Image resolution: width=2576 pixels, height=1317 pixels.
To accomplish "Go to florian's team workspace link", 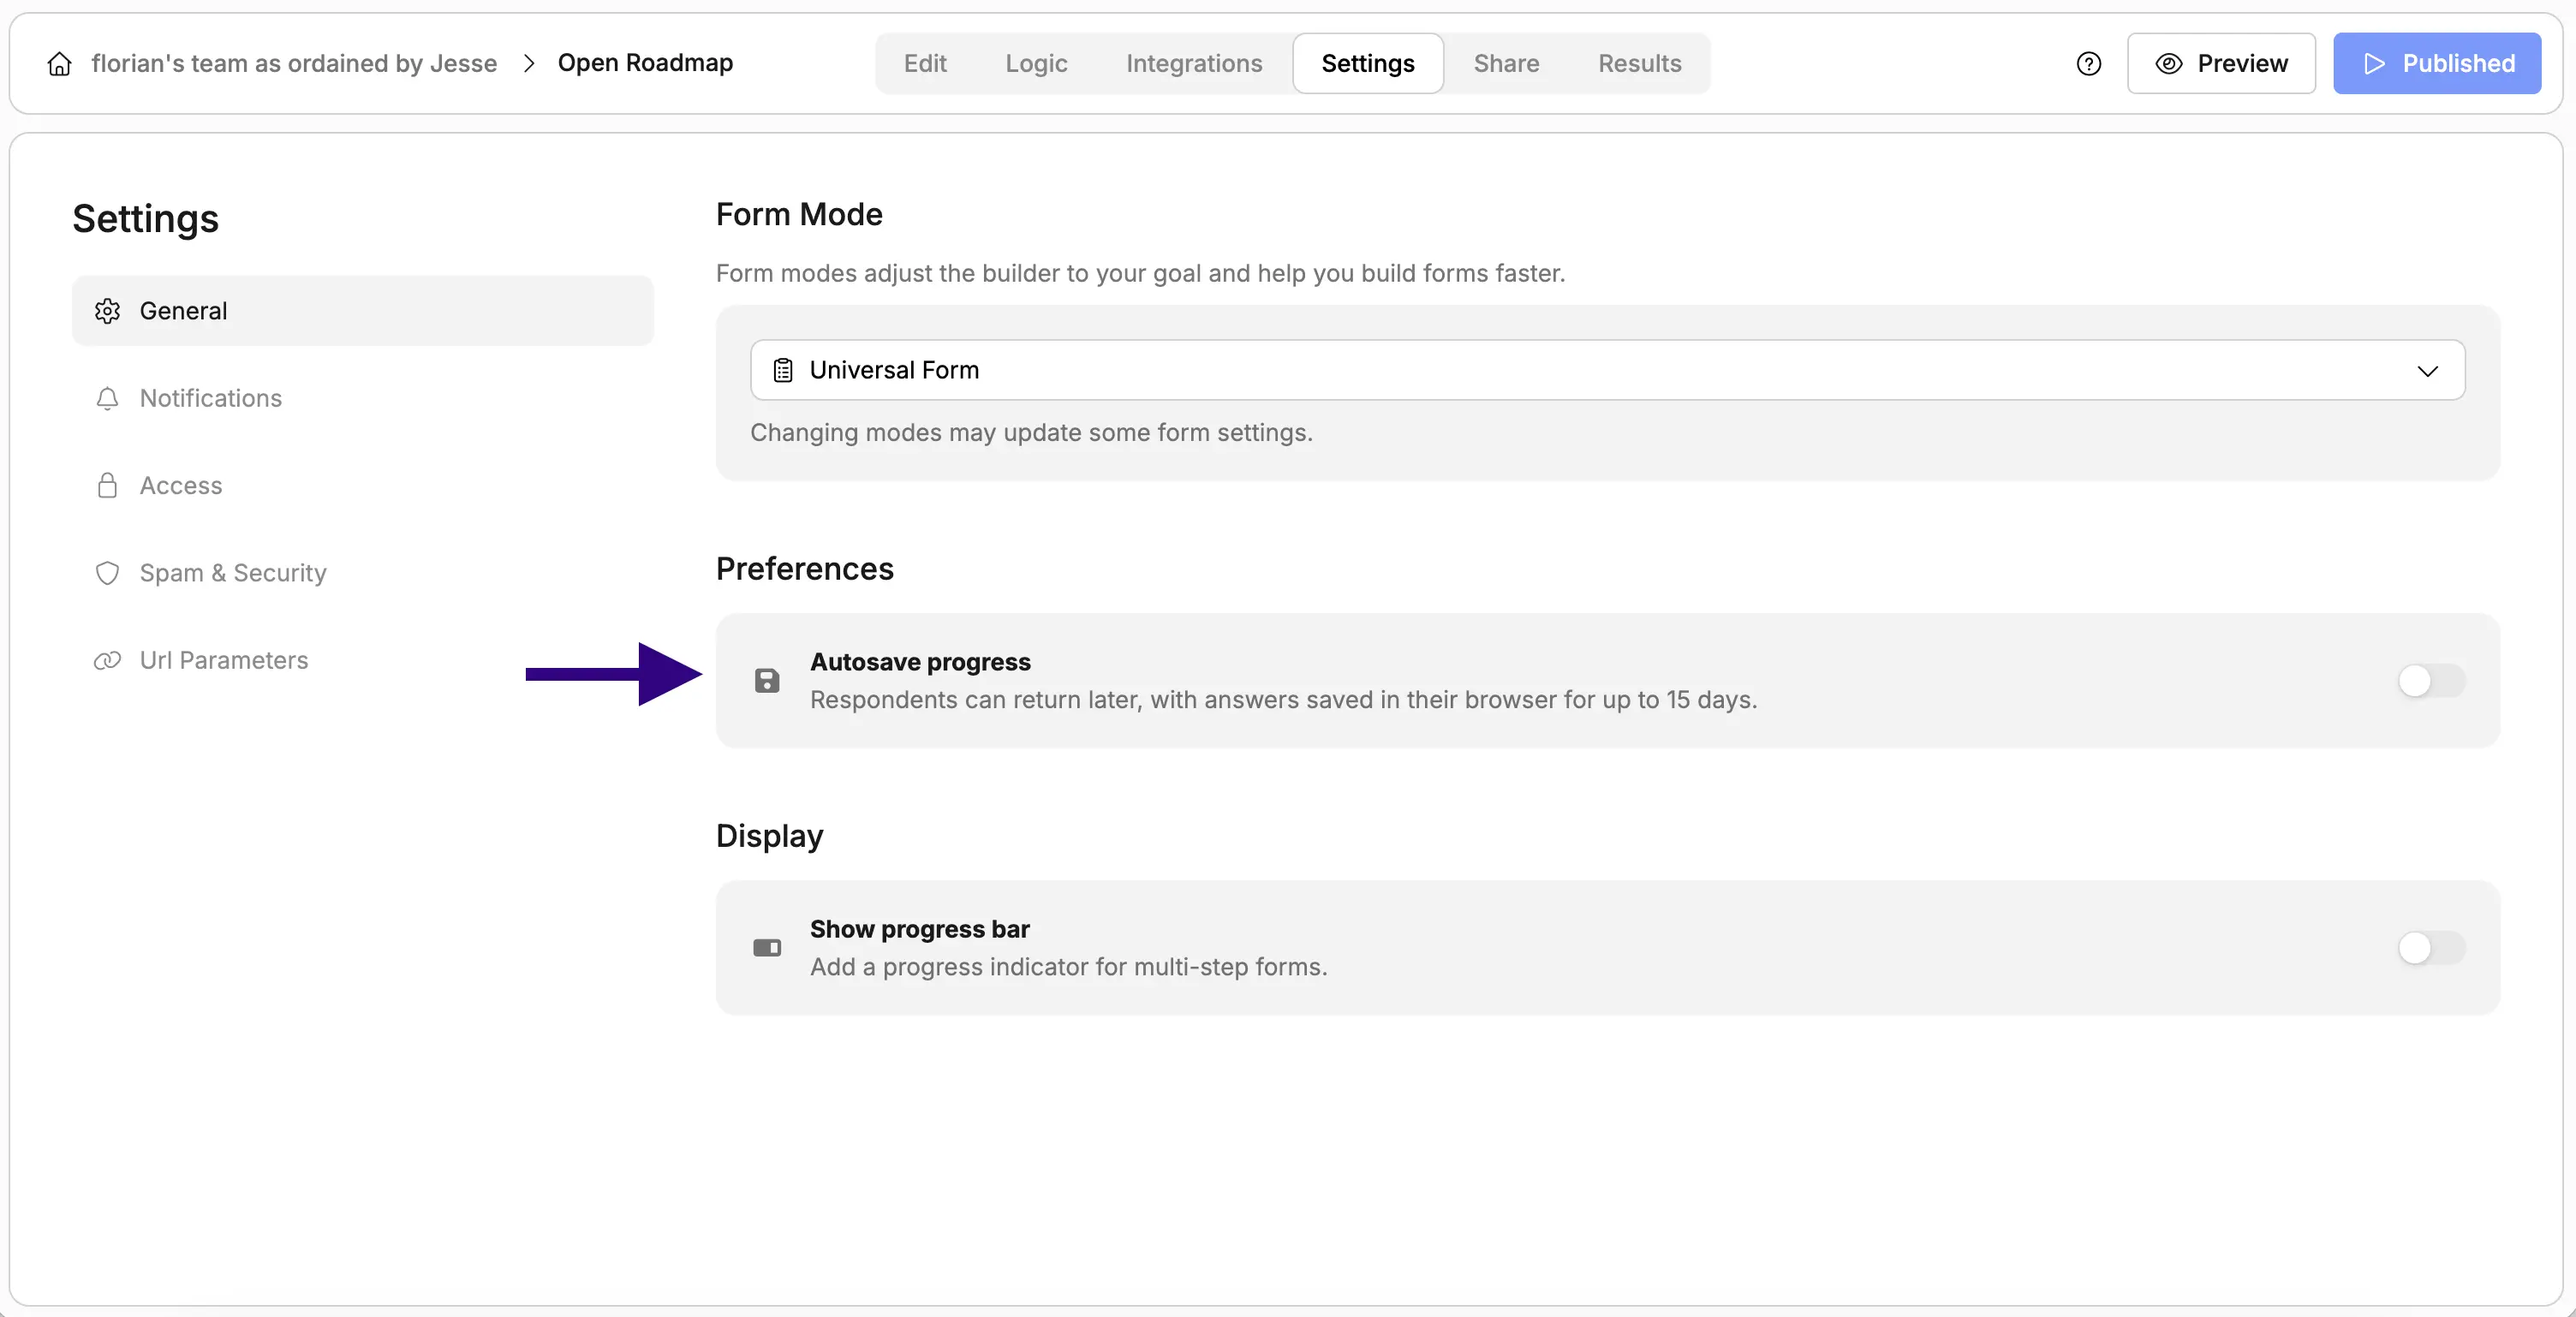I will [294, 64].
